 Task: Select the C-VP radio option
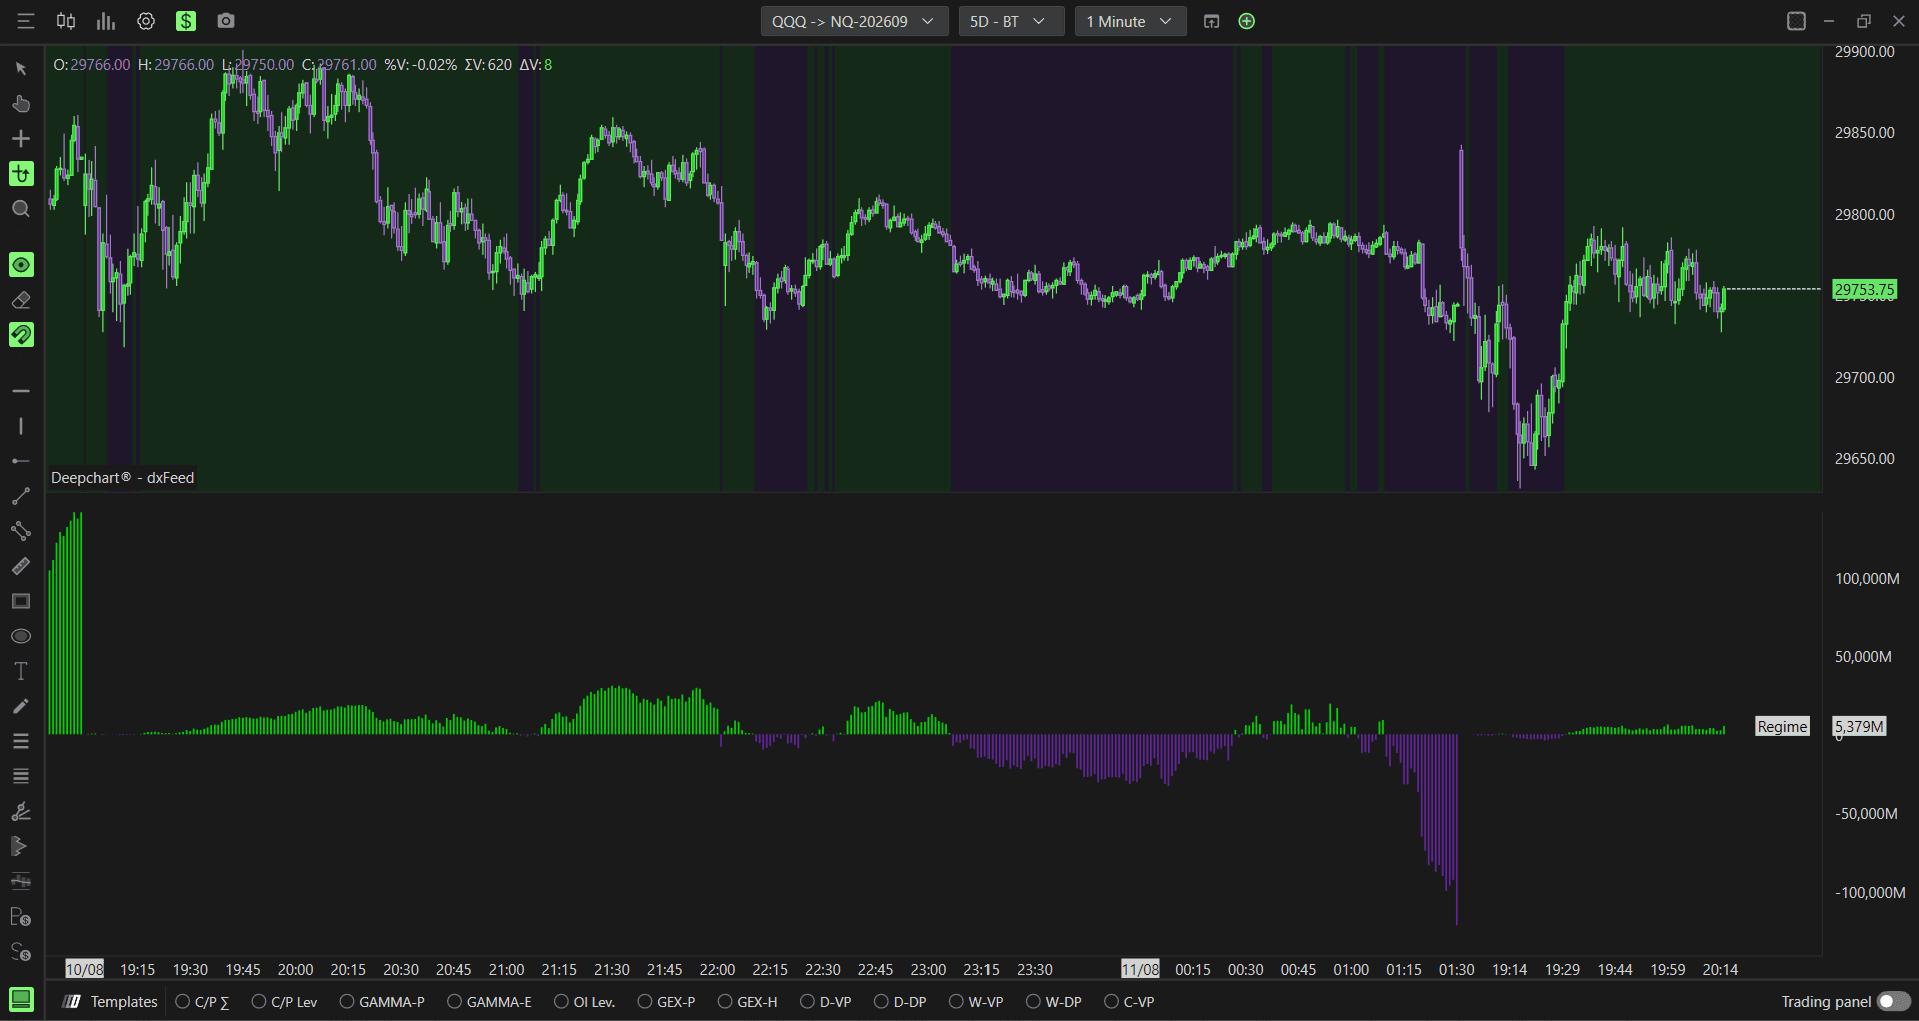point(1129,1001)
